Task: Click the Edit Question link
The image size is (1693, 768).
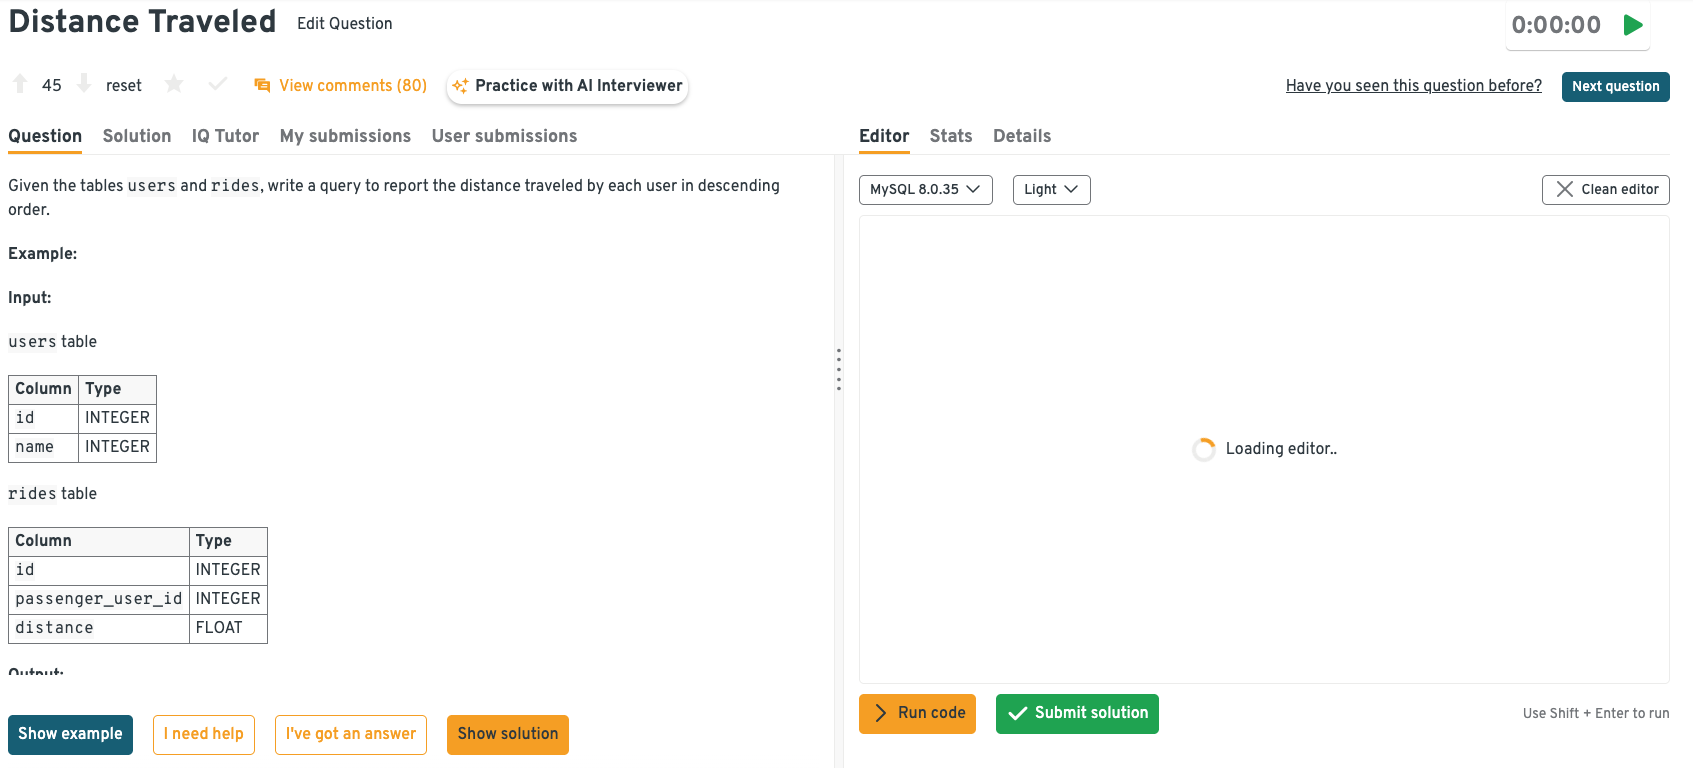Action: [x=344, y=24]
